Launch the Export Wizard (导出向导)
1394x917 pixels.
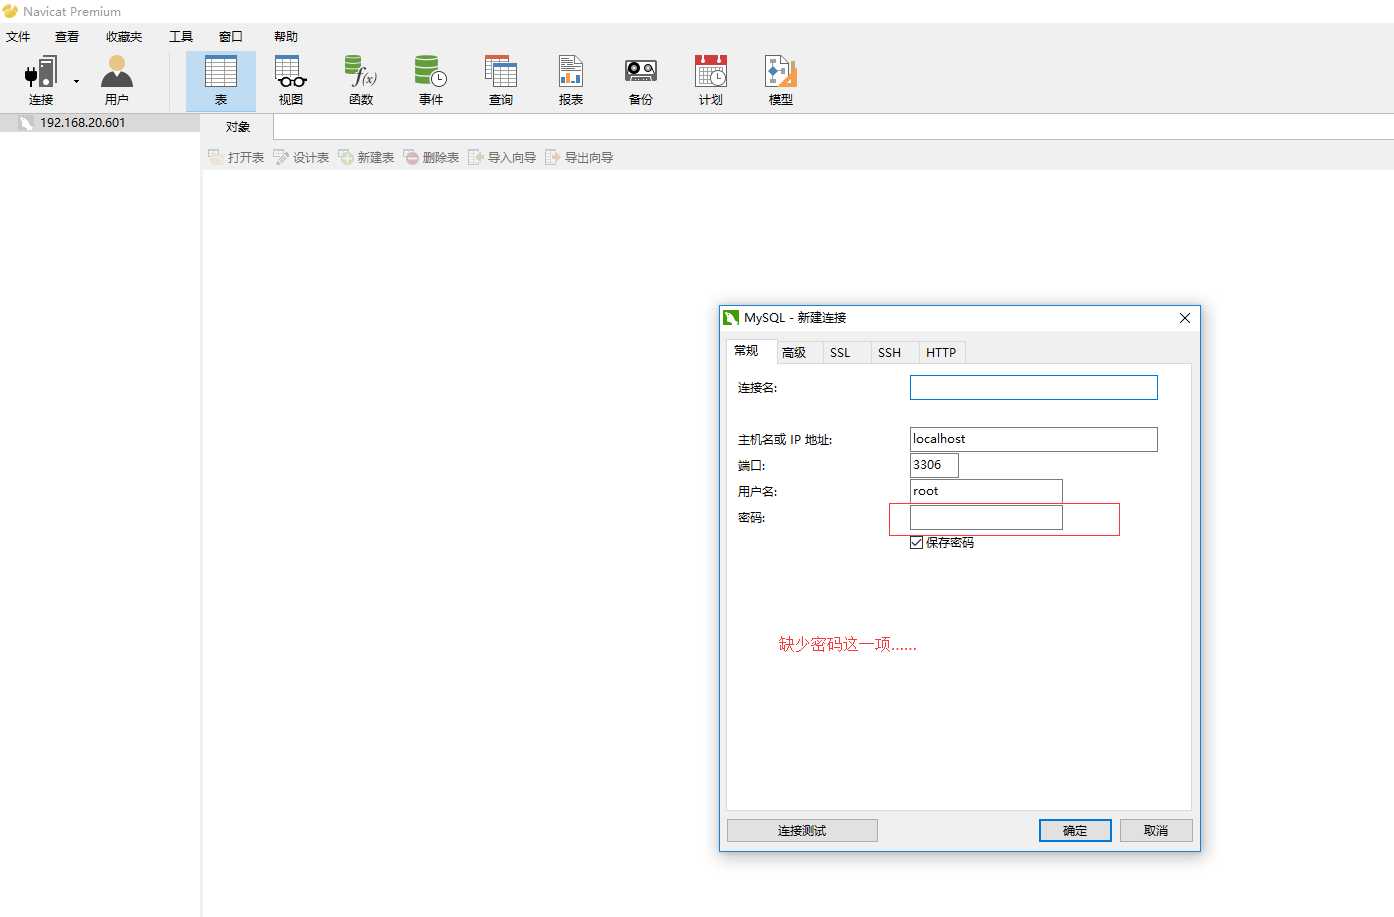click(x=579, y=158)
